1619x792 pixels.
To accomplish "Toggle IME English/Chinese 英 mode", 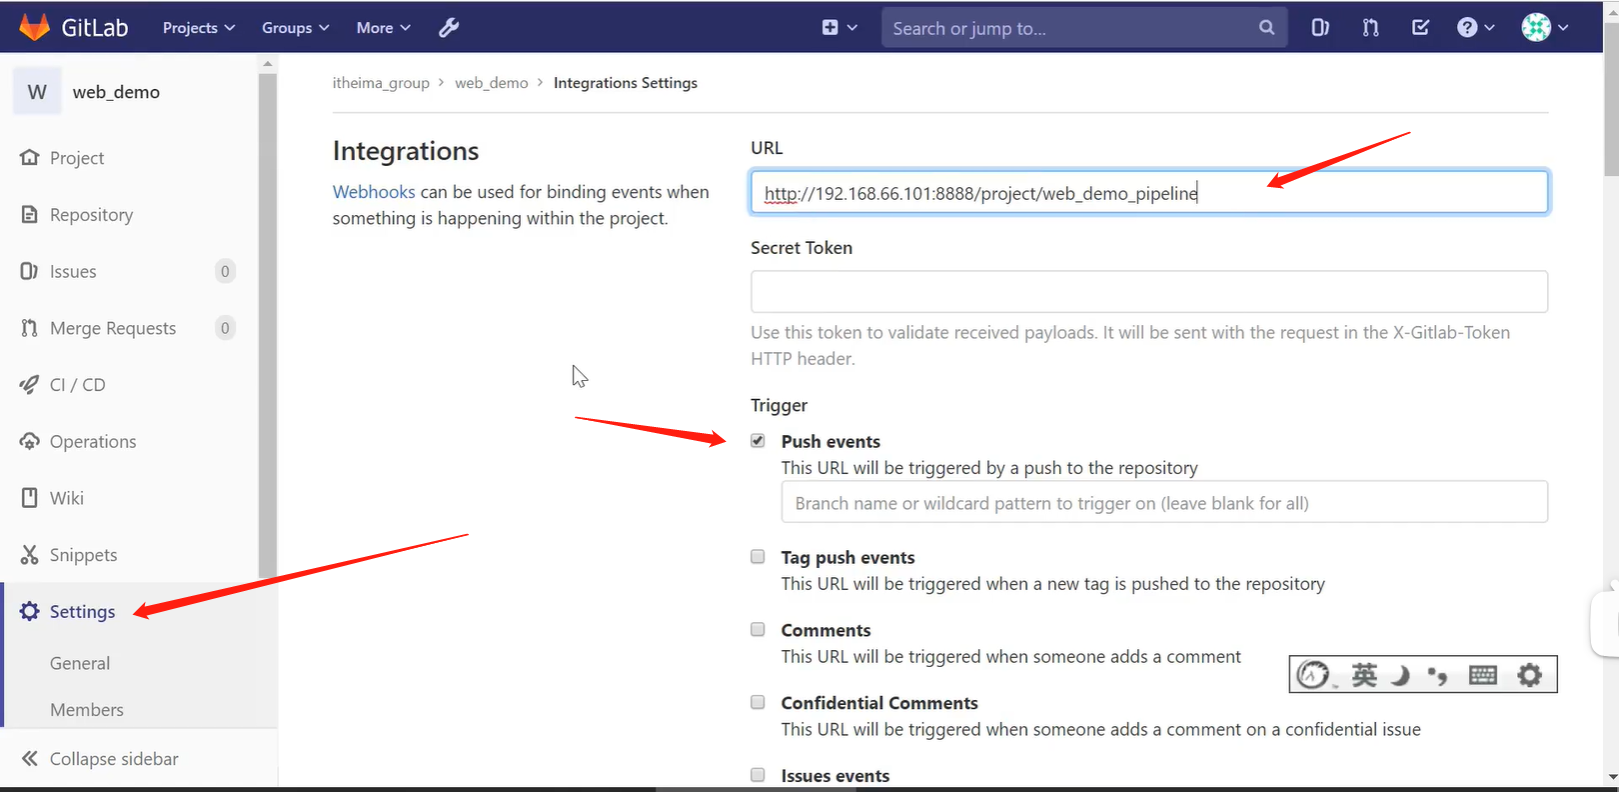I will pos(1364,675).
